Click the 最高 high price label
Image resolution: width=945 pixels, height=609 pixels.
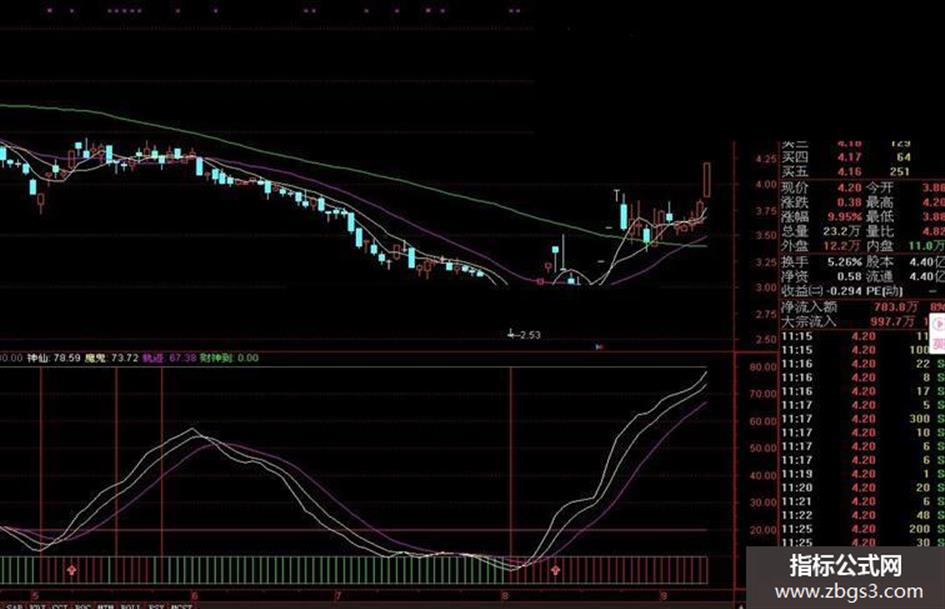click(879, 203)
